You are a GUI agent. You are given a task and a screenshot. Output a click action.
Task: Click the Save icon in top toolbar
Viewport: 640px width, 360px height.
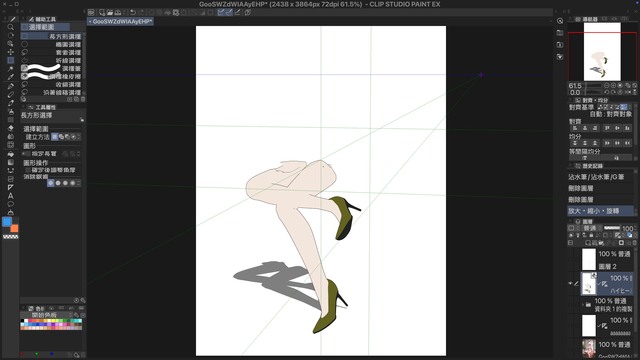(118, 13)
